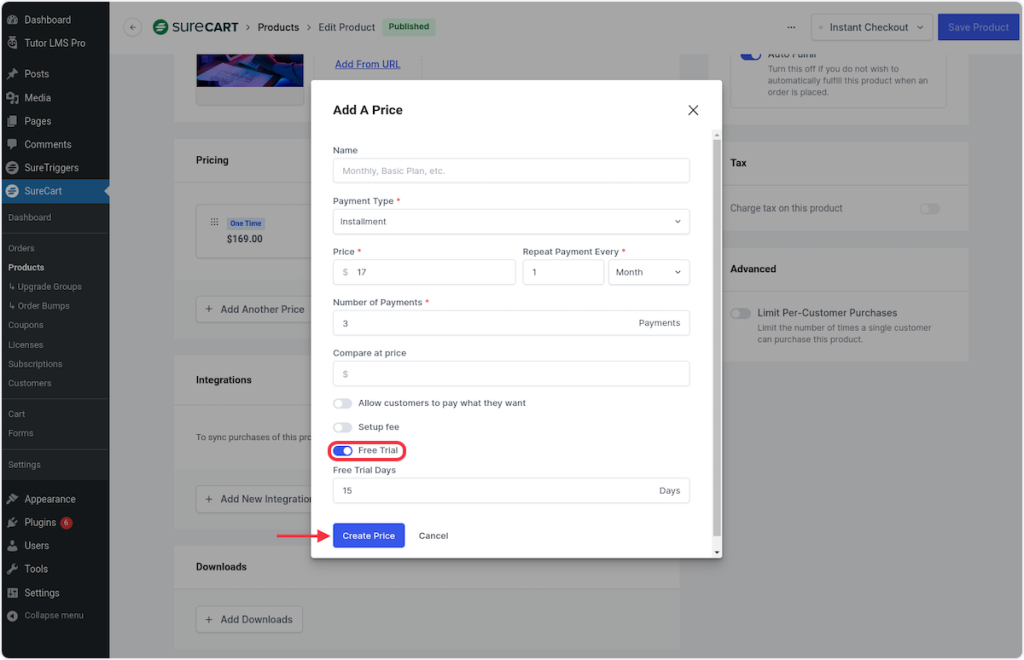Go to Subscriptions menu item
1024x660 pixels.
coord(35,364)
